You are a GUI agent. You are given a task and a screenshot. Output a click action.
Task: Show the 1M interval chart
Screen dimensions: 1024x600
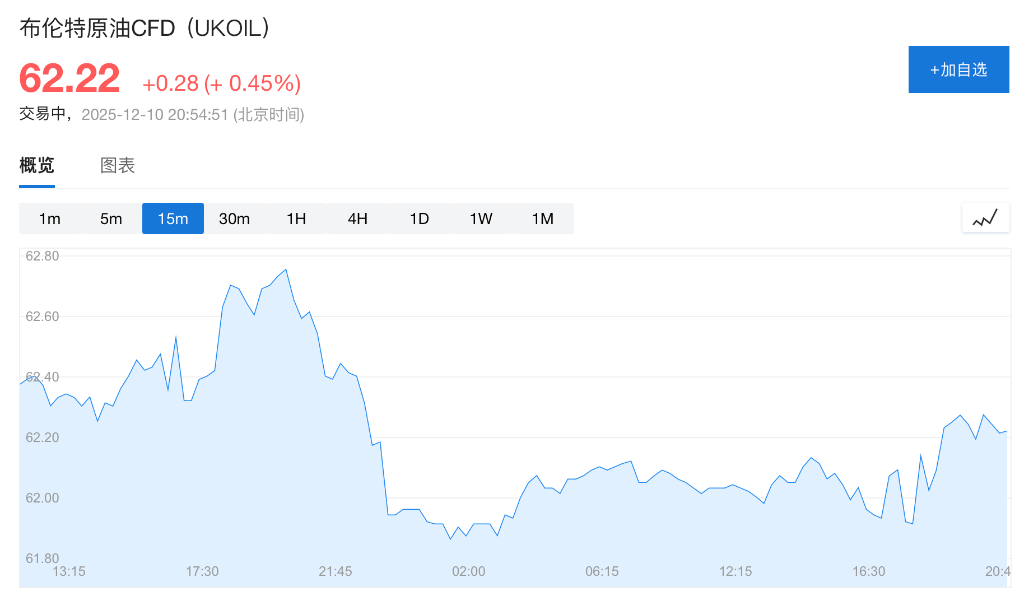point(542,219)
